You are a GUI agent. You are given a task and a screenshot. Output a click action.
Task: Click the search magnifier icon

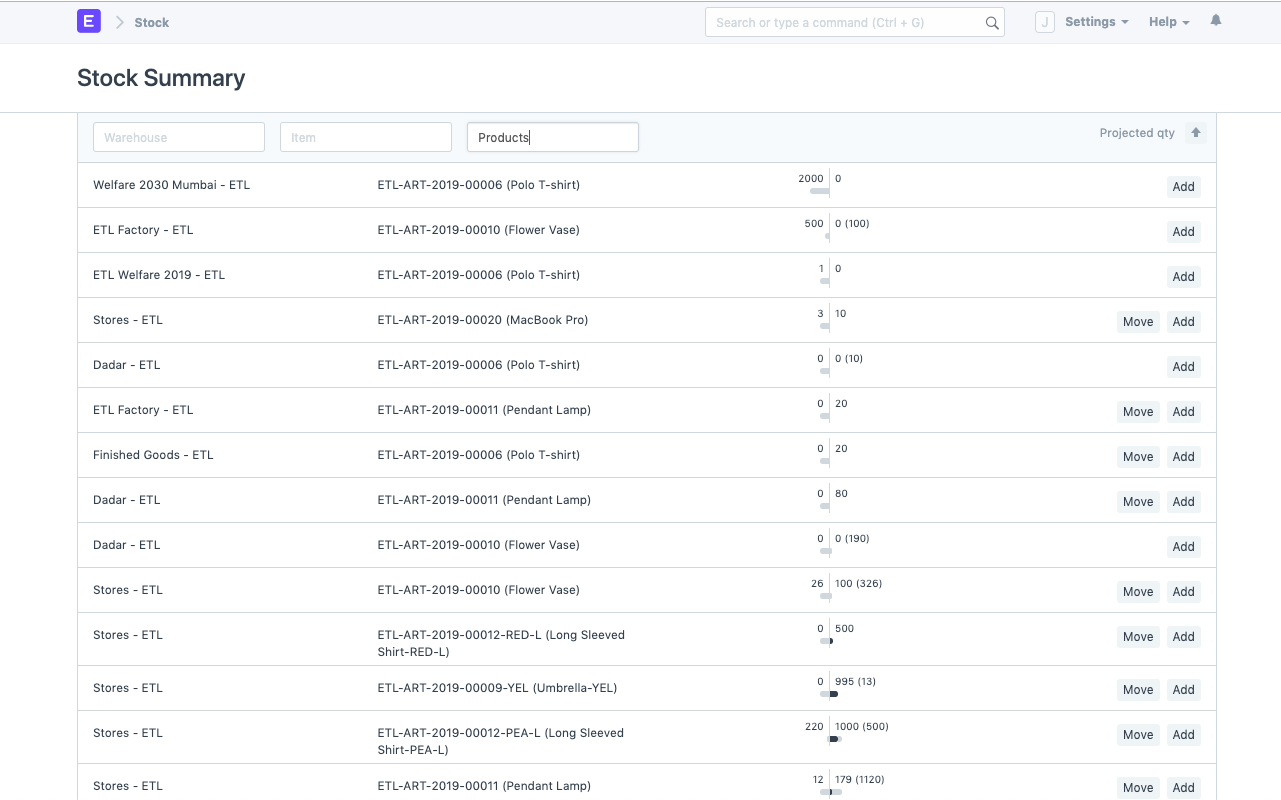point(992,23)
